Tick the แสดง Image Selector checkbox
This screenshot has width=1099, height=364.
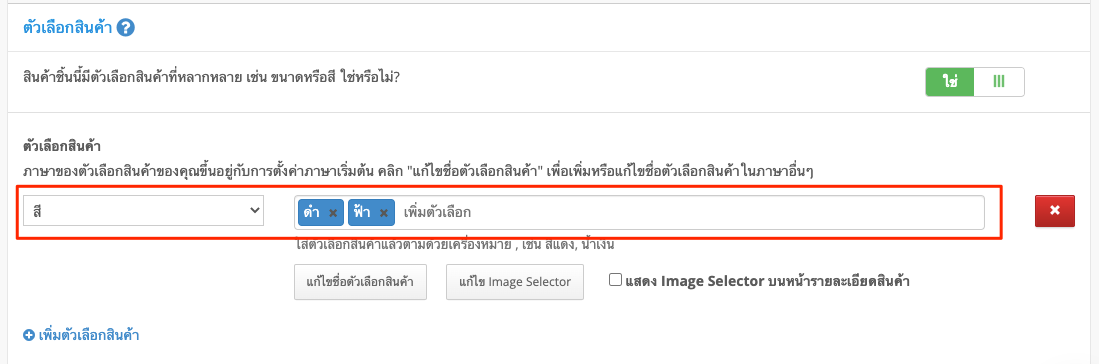pos(615,280)
